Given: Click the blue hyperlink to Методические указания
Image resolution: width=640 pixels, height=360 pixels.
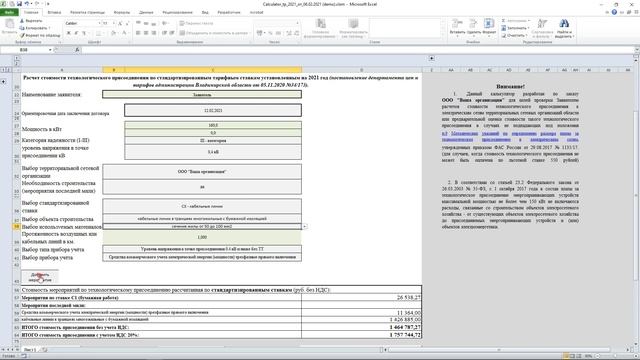Looking at the screenshot, I should [510, 136].
